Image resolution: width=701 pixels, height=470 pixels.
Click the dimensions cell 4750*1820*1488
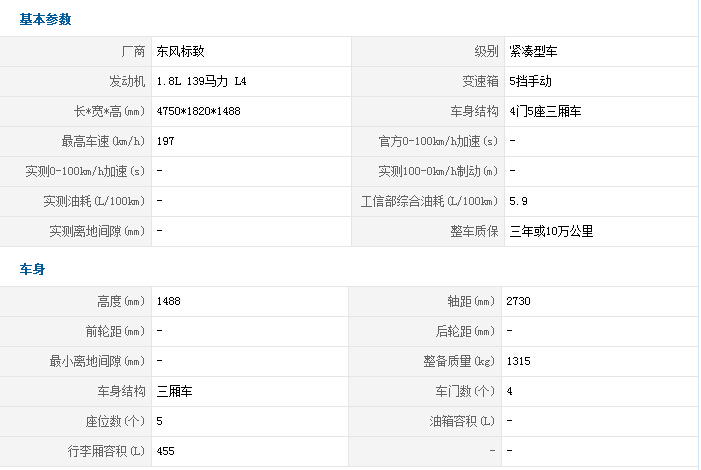point(199,111)
